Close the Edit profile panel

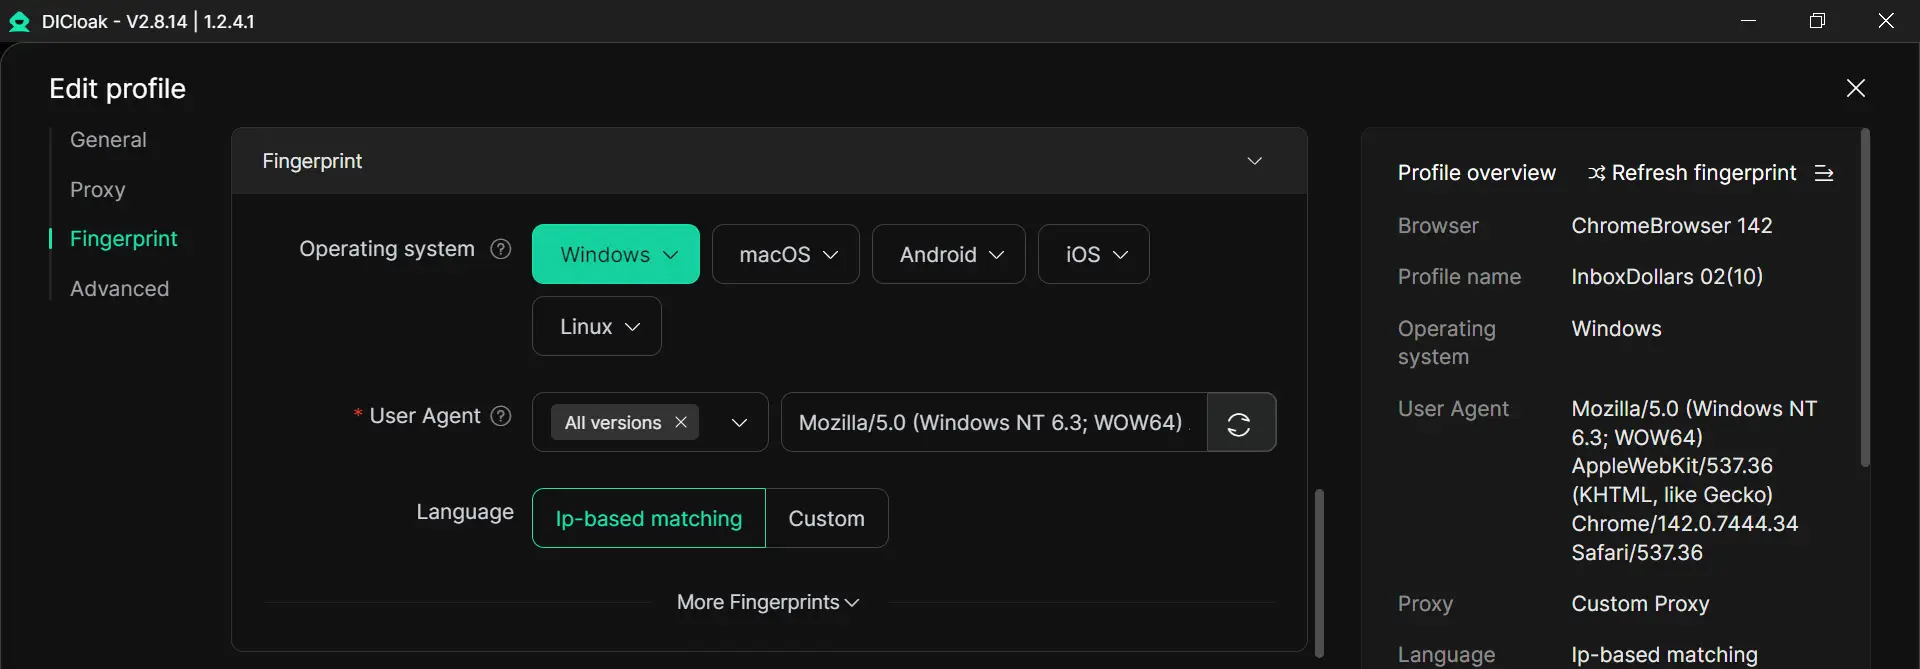click(1855, 88)
